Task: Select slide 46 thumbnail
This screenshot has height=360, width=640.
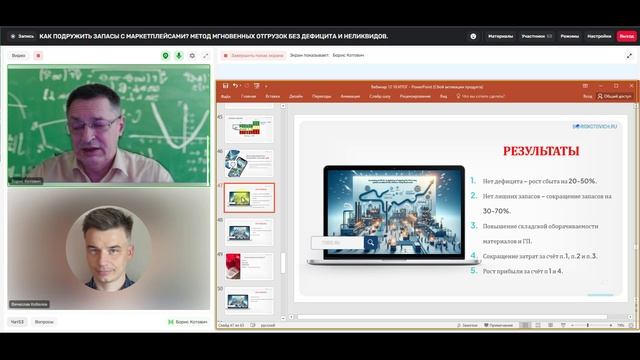Action: click(249, 163)
